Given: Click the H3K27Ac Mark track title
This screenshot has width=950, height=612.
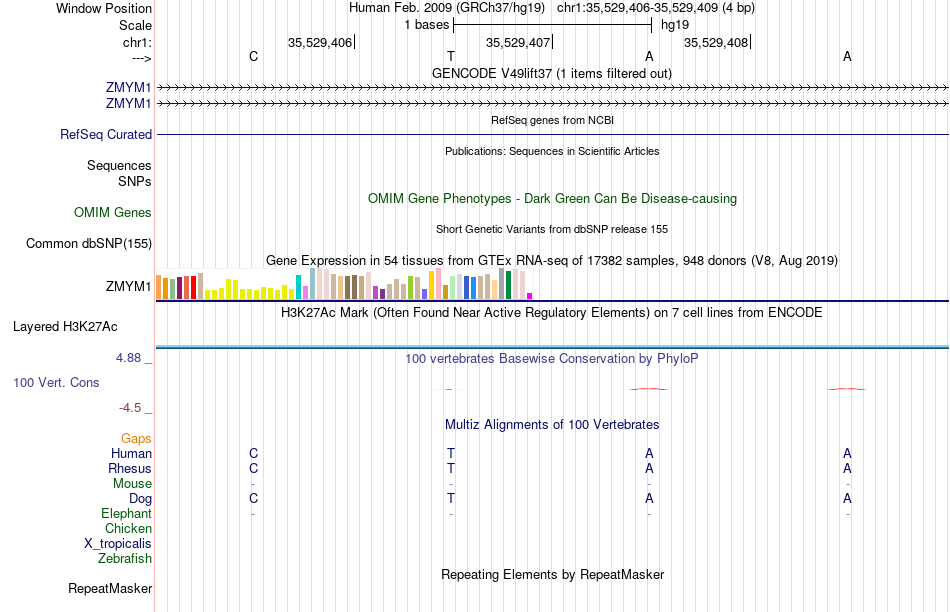Looking at the screenshot, I should [x=552, y=313].
